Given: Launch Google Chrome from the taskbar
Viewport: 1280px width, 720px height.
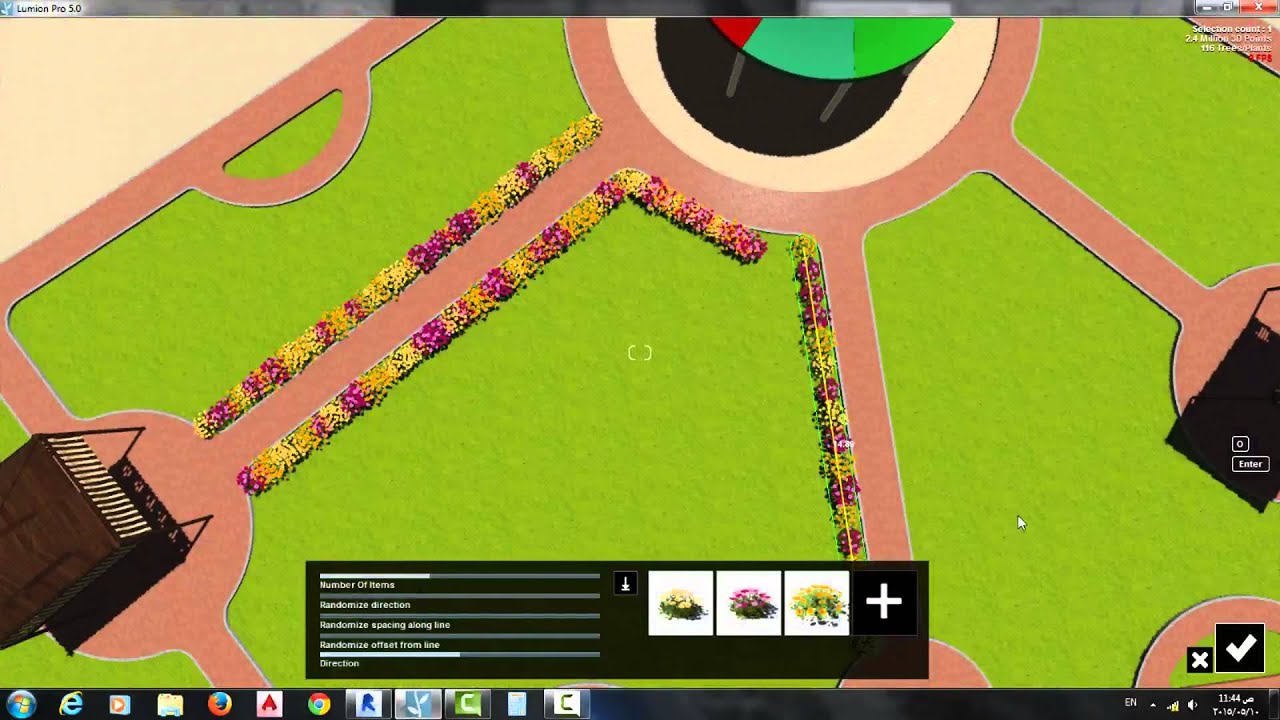Looking at the screenshot, I should 319,704.
